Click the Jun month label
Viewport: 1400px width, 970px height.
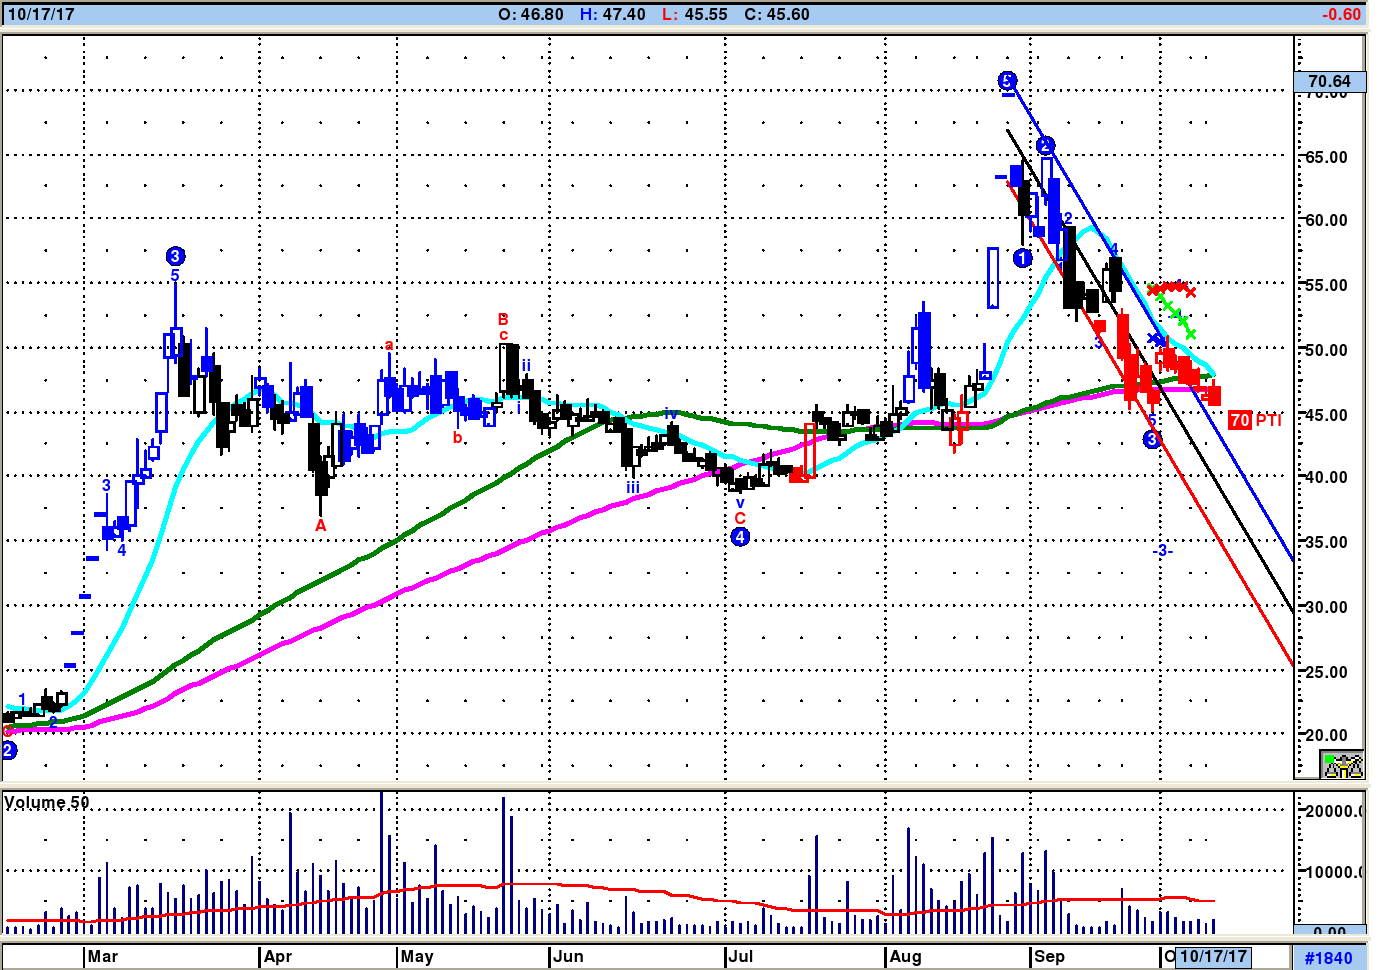click(x=568, y=956)
